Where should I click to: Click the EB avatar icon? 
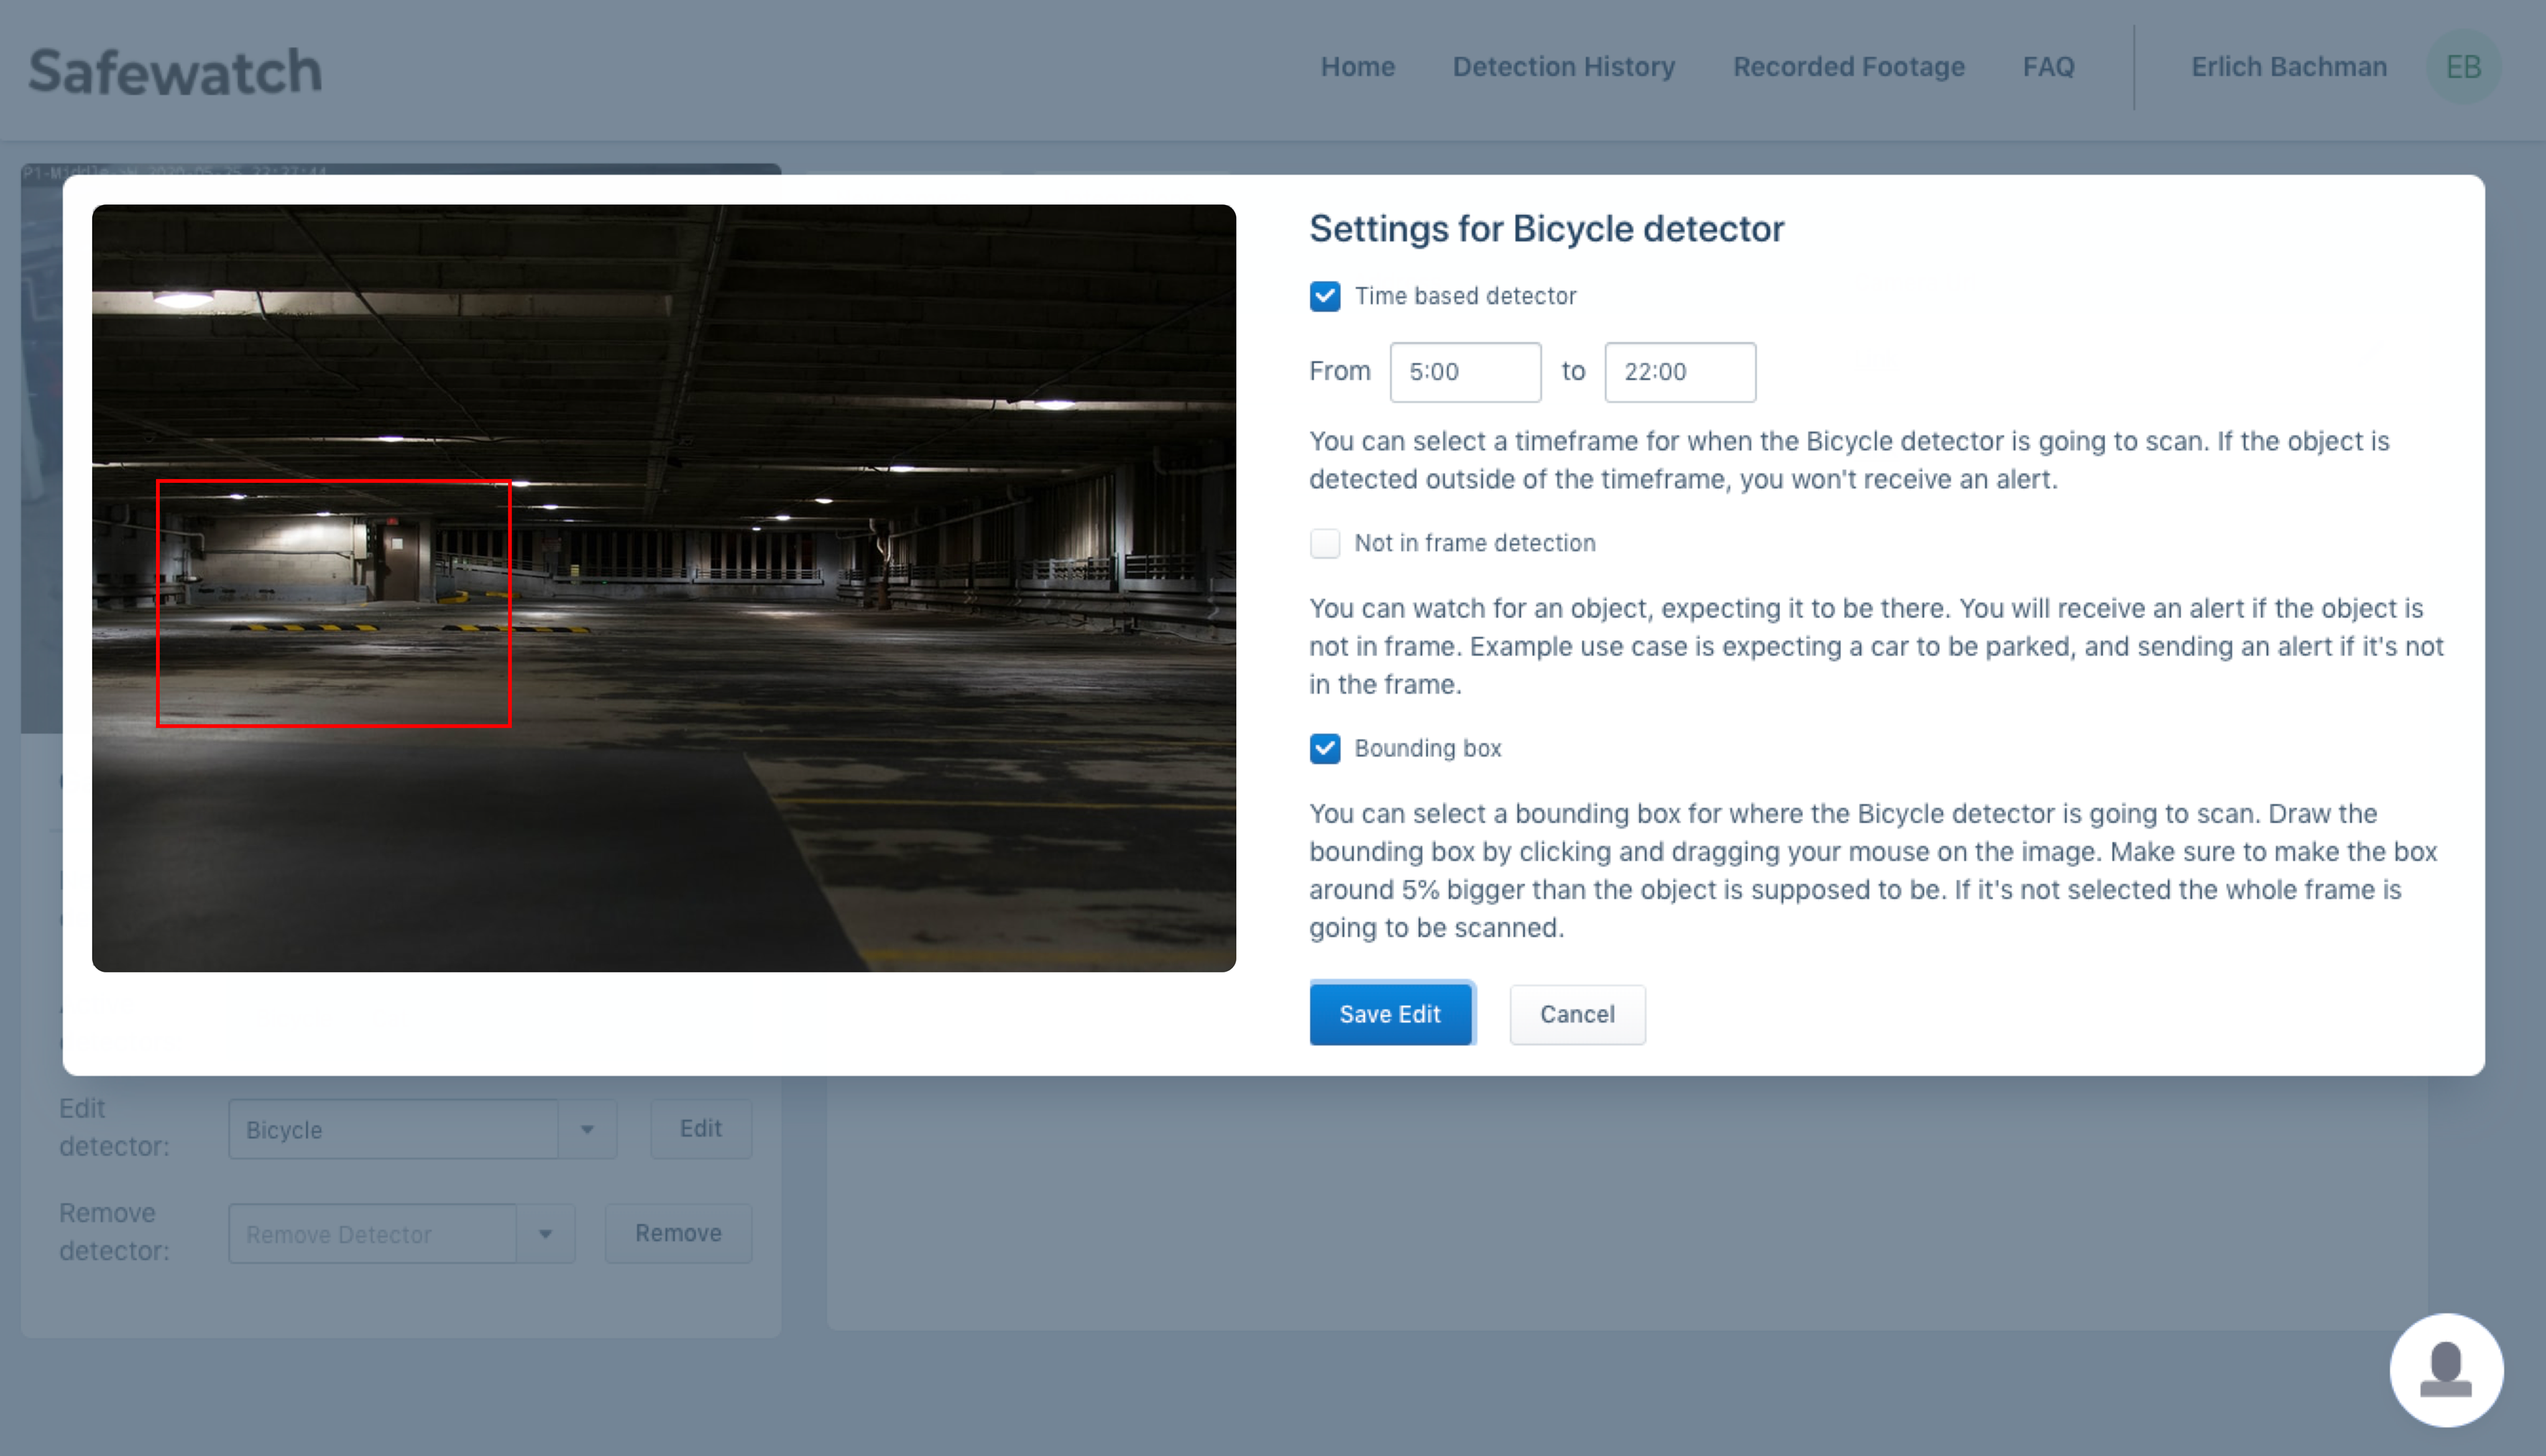pyautogui.click(x=2464, y=67)
